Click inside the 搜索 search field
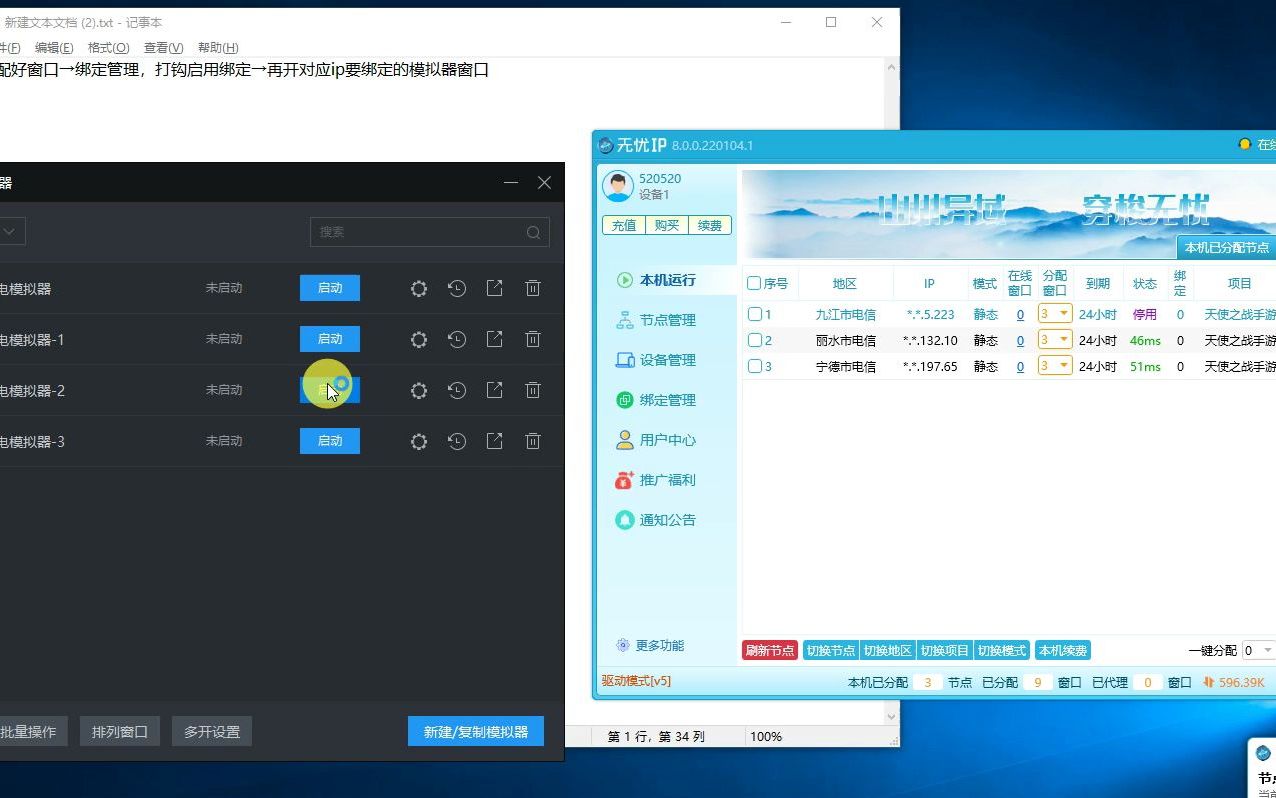The height and width of the screenshot is (798, 1276). point(420,232)
